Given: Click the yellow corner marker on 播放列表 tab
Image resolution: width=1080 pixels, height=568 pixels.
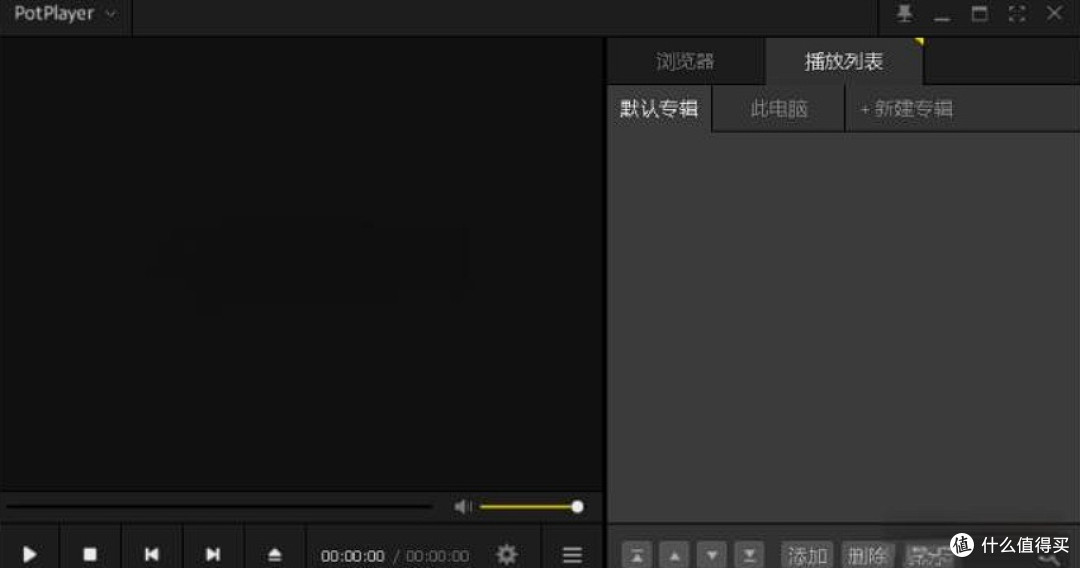Looking at the screenshot, I should pos(919,42).
